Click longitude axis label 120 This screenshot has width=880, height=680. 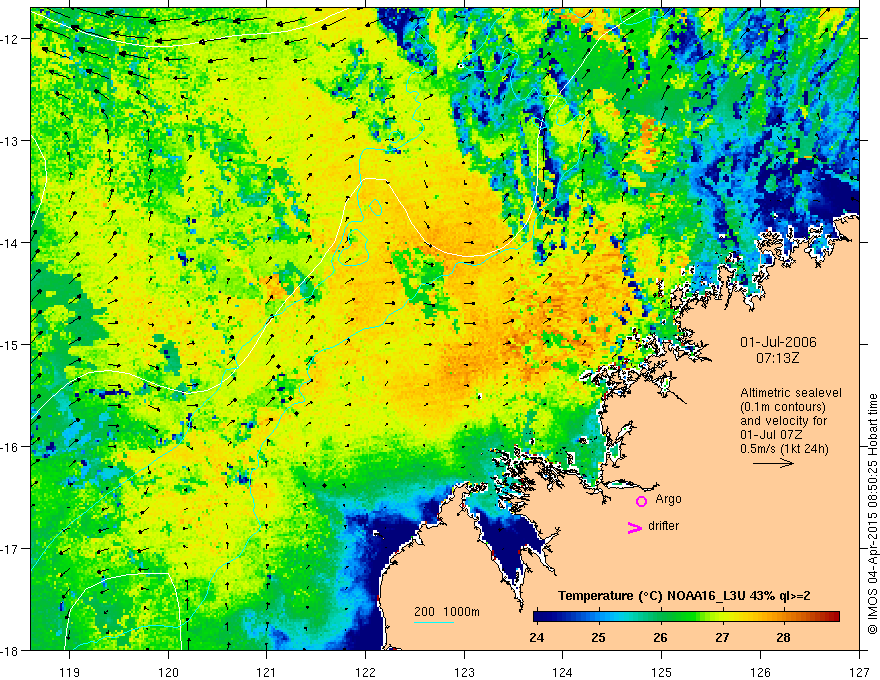(168, 671)
